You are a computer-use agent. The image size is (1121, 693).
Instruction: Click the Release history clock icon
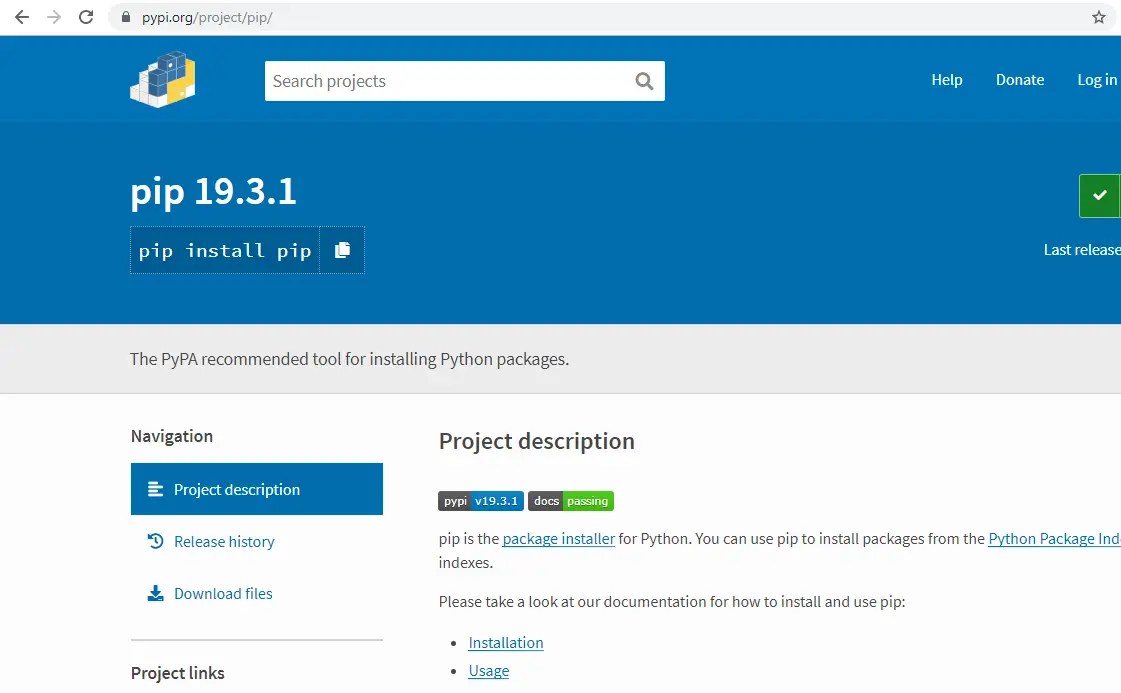pos(155,541)
